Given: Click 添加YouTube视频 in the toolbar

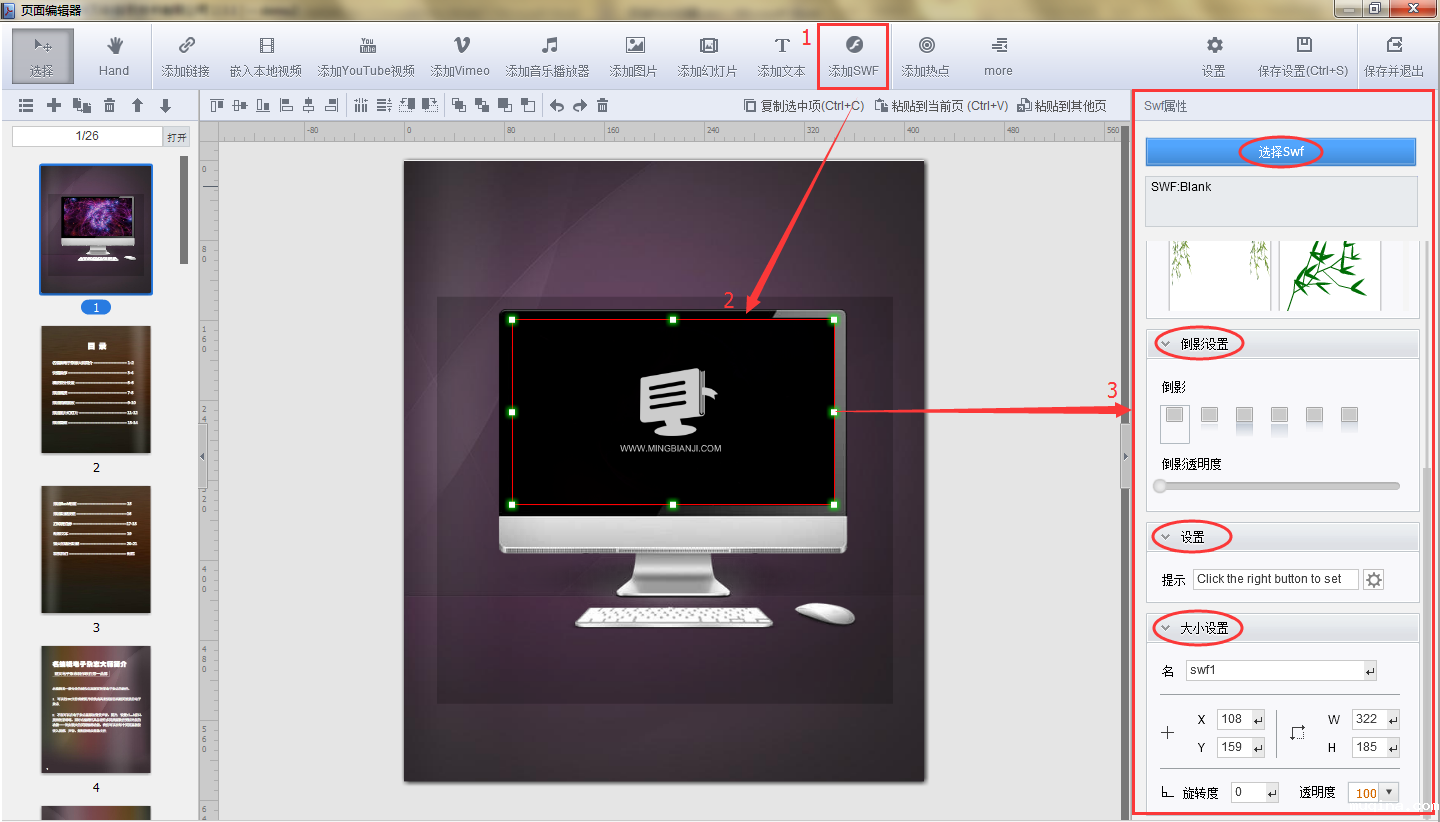Looking at the screenshot, I should 366,55.
